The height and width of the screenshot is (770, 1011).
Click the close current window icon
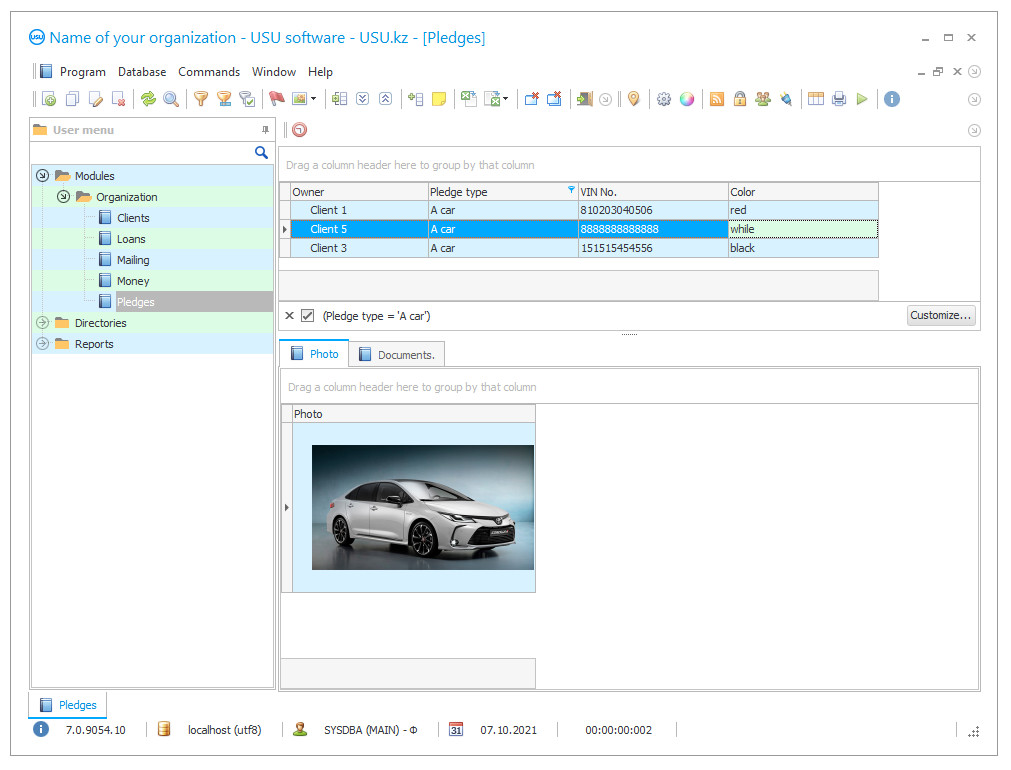(532, 99)
